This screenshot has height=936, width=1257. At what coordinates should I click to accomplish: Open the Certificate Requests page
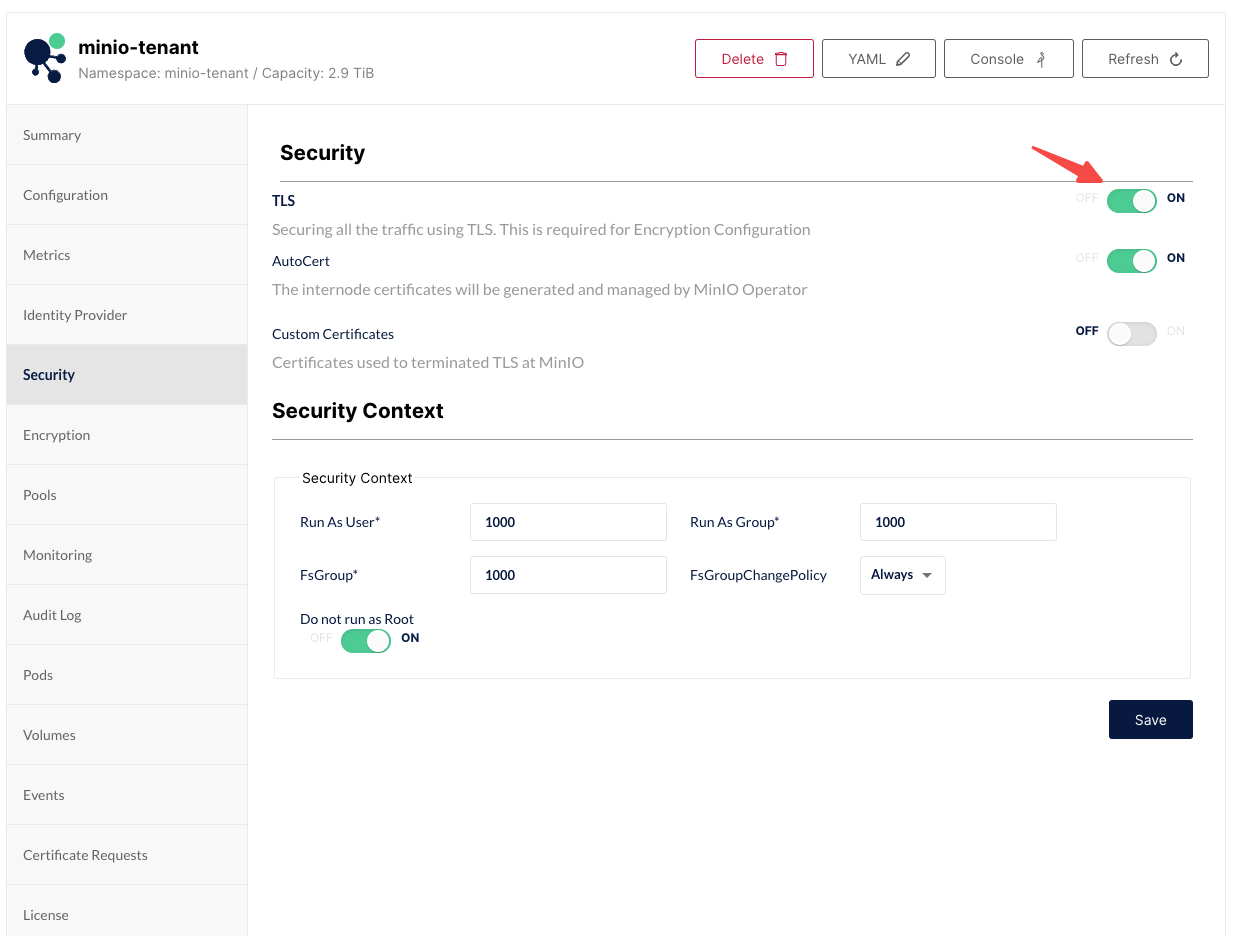click(x=85, y=854)
